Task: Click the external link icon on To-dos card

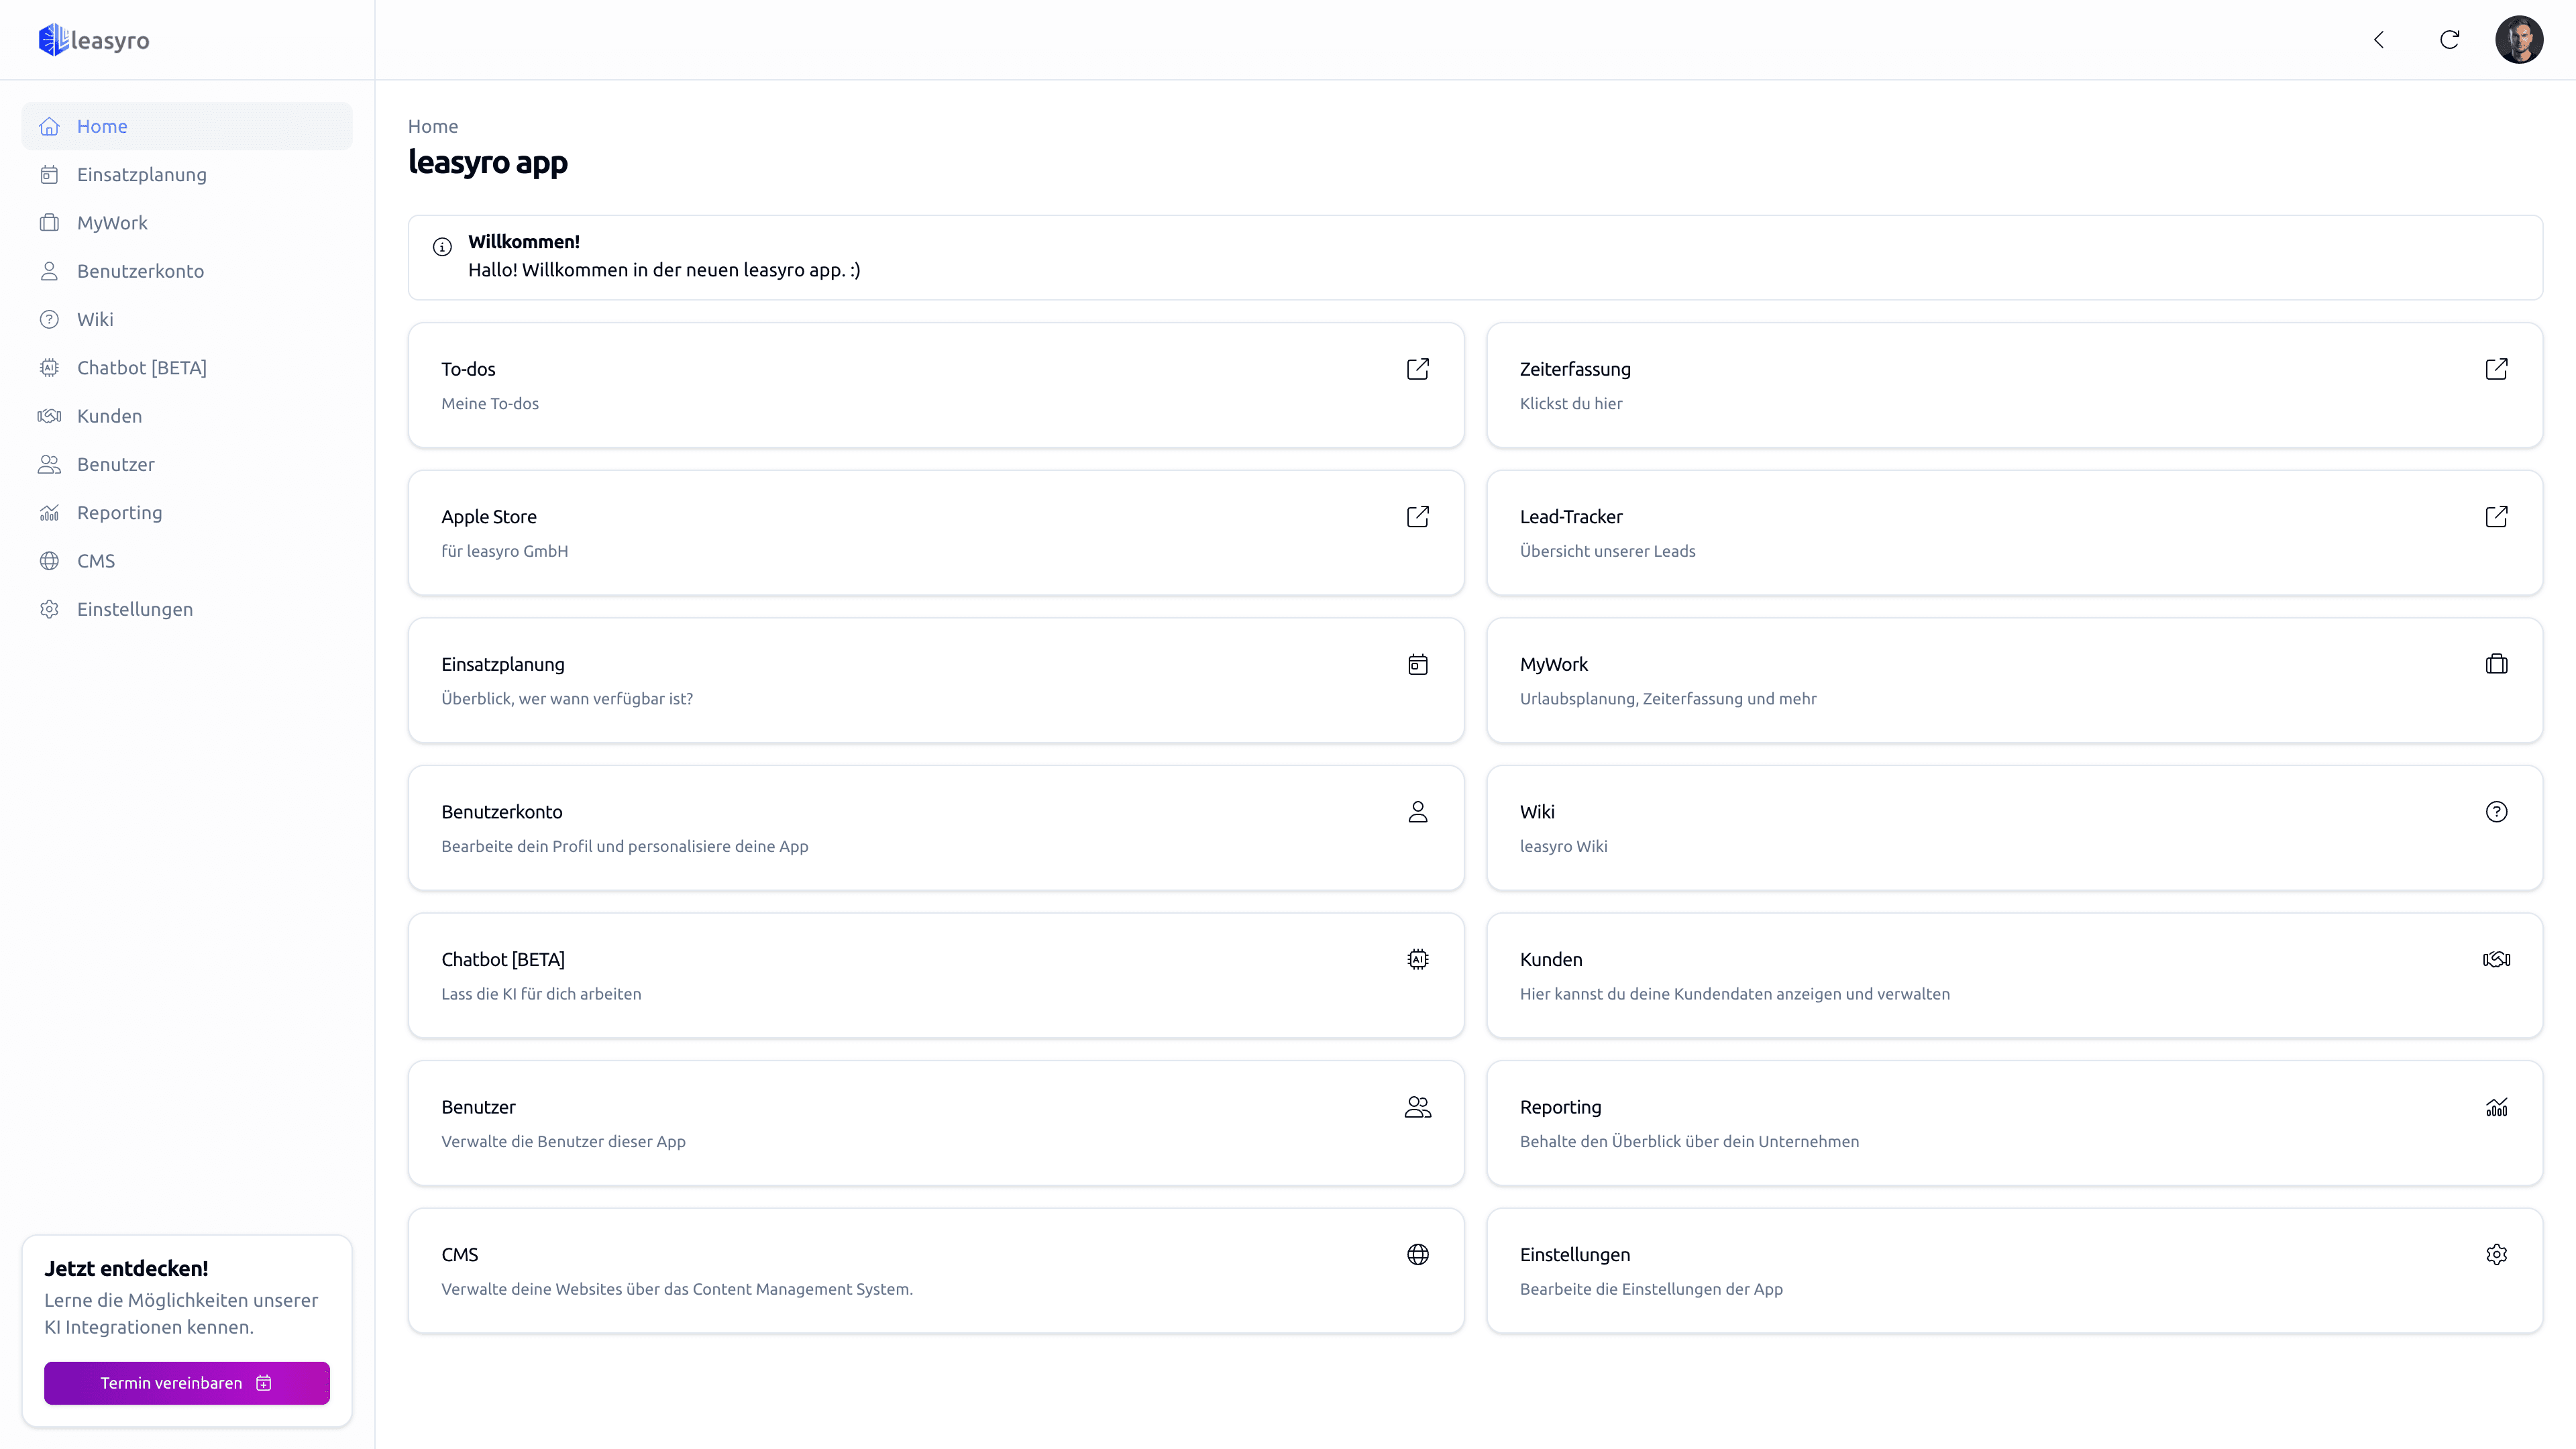Action: (1417, 369)
